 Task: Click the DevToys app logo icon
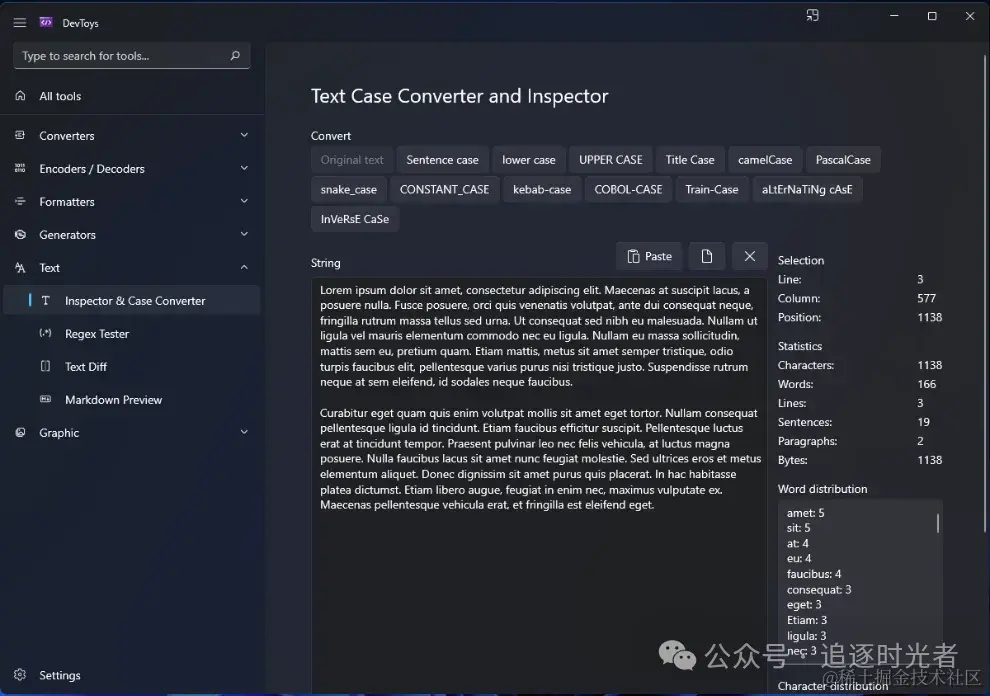(46, 23)
